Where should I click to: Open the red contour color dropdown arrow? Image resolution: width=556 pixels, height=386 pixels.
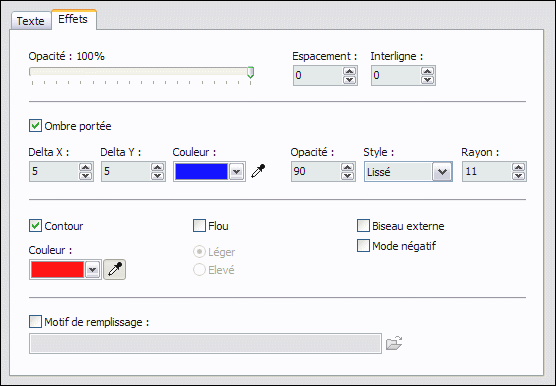click(x=93, y=270)
